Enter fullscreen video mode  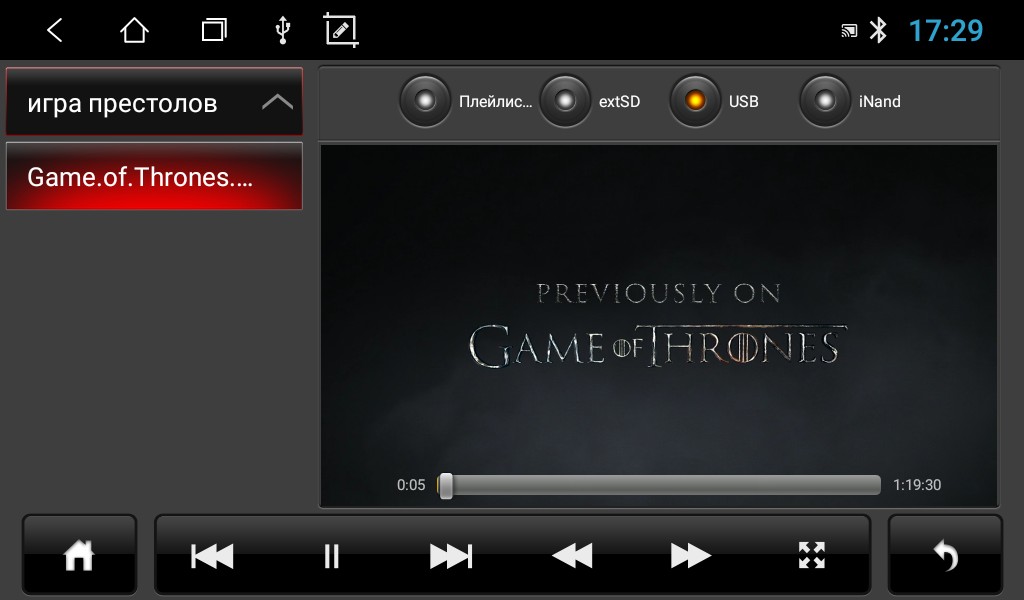point(812,555)
